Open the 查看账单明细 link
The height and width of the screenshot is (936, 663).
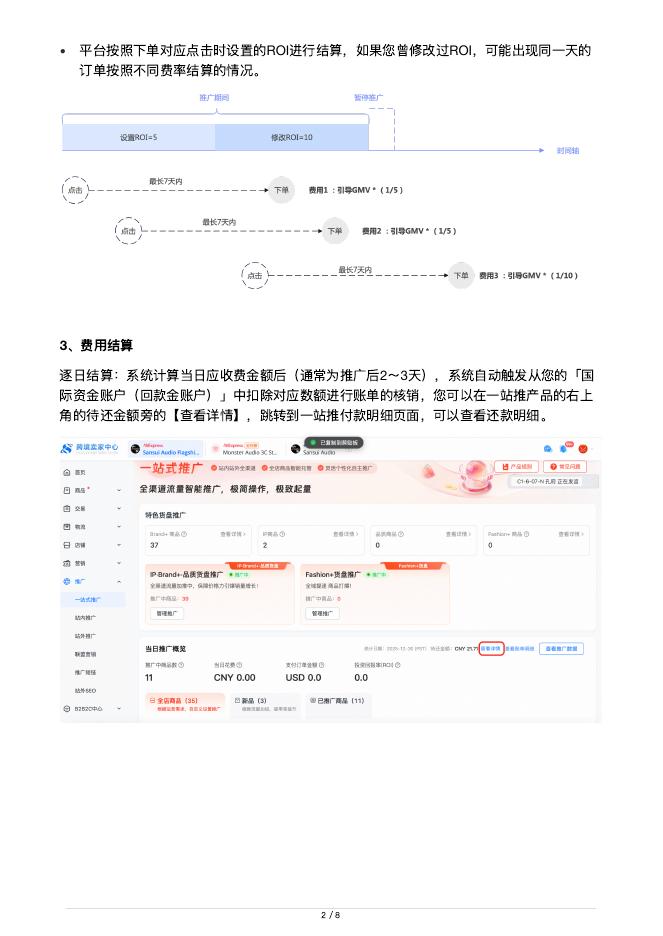(520, 649)
